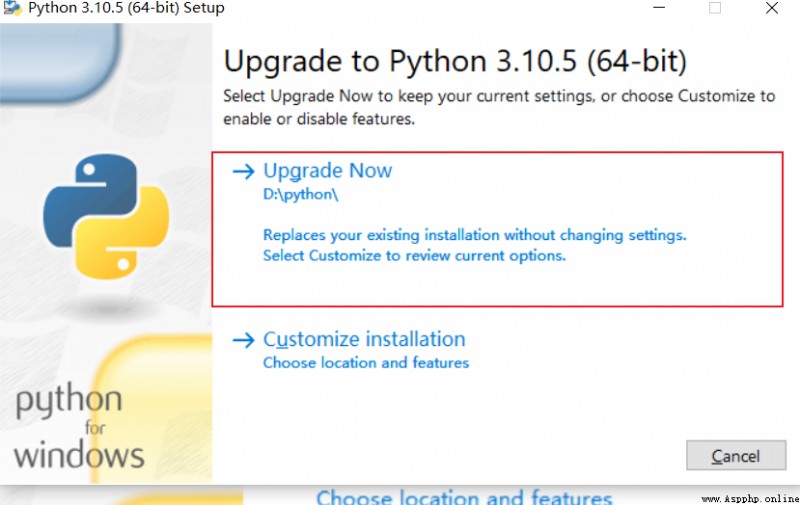This screenshot has width=800, height=505.
Task: Cancel the Python setup
Action: pyautogui.click(x=736, y=455)
